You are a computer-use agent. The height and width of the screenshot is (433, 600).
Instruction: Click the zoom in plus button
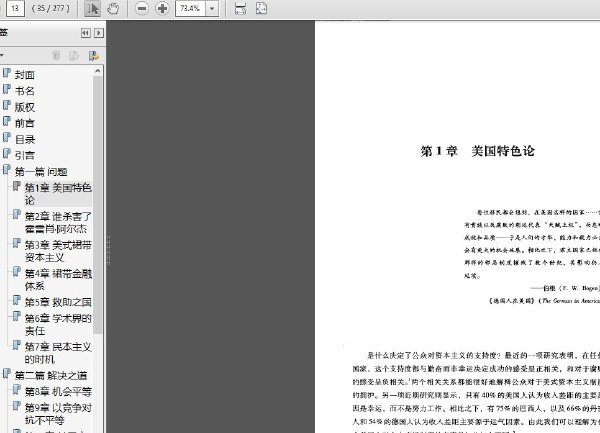tap(162, 9)
